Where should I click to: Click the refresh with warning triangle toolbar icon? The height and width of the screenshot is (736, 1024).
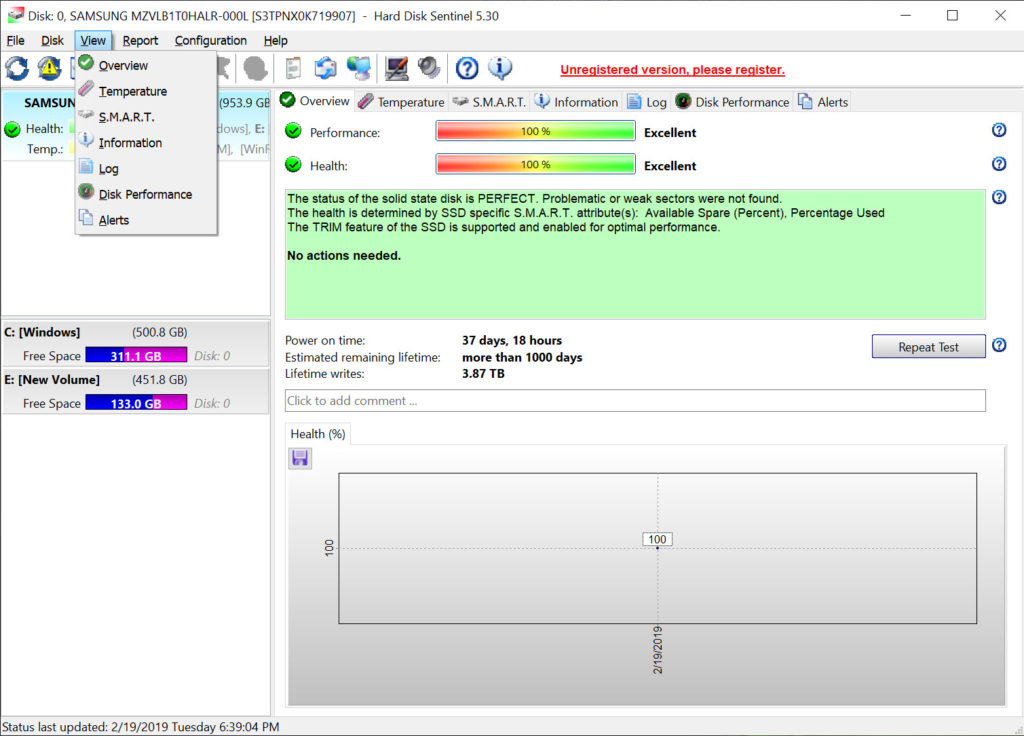click(49, 68)
